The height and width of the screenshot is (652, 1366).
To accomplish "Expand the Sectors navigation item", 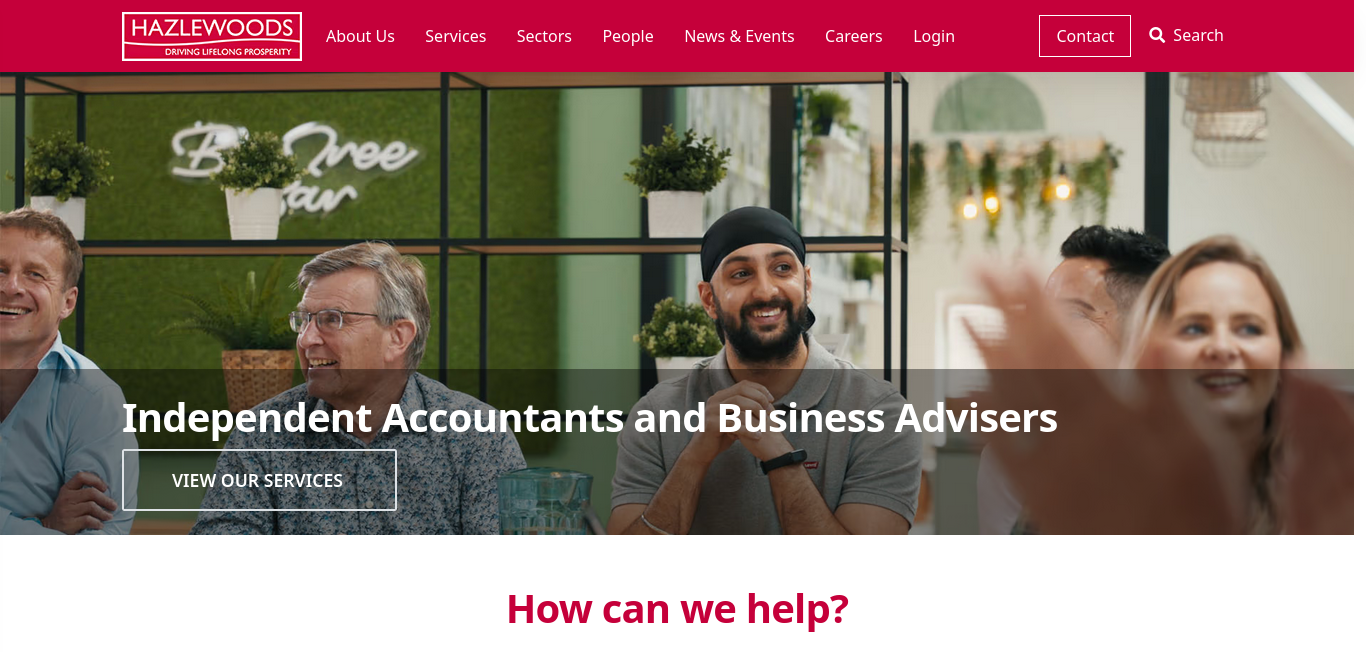I will click(x=544, y=36).
